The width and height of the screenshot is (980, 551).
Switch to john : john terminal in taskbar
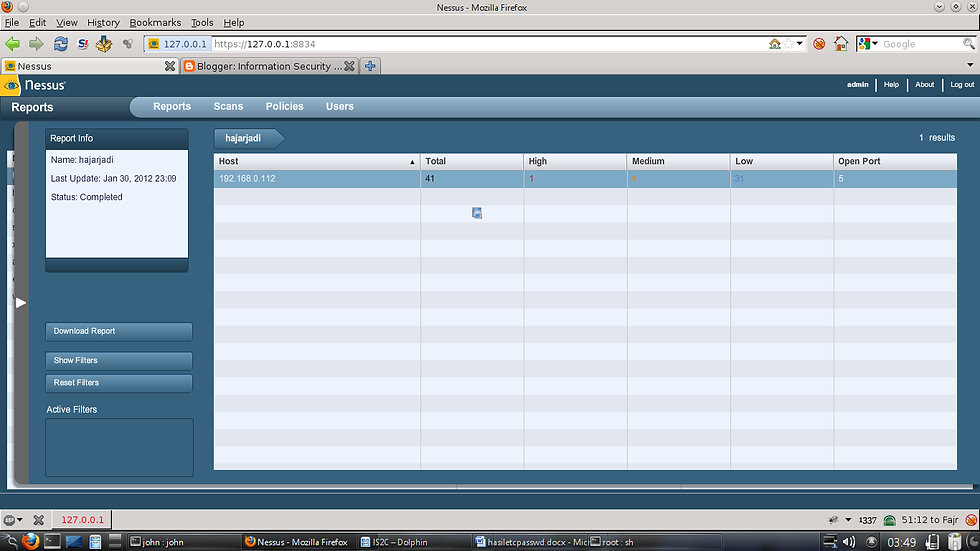(x=183, y=542)
